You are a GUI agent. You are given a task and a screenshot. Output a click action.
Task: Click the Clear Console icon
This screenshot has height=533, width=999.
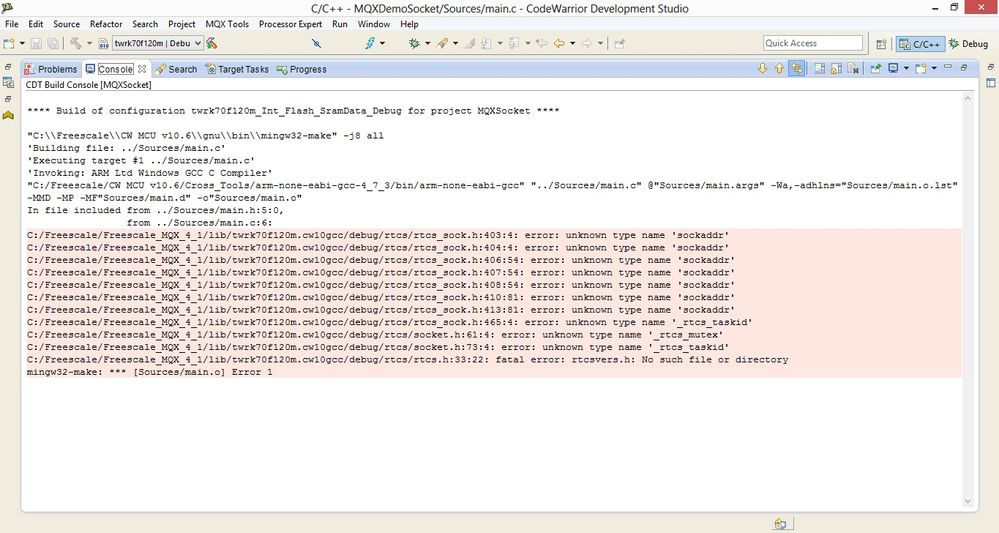point(854,68)
